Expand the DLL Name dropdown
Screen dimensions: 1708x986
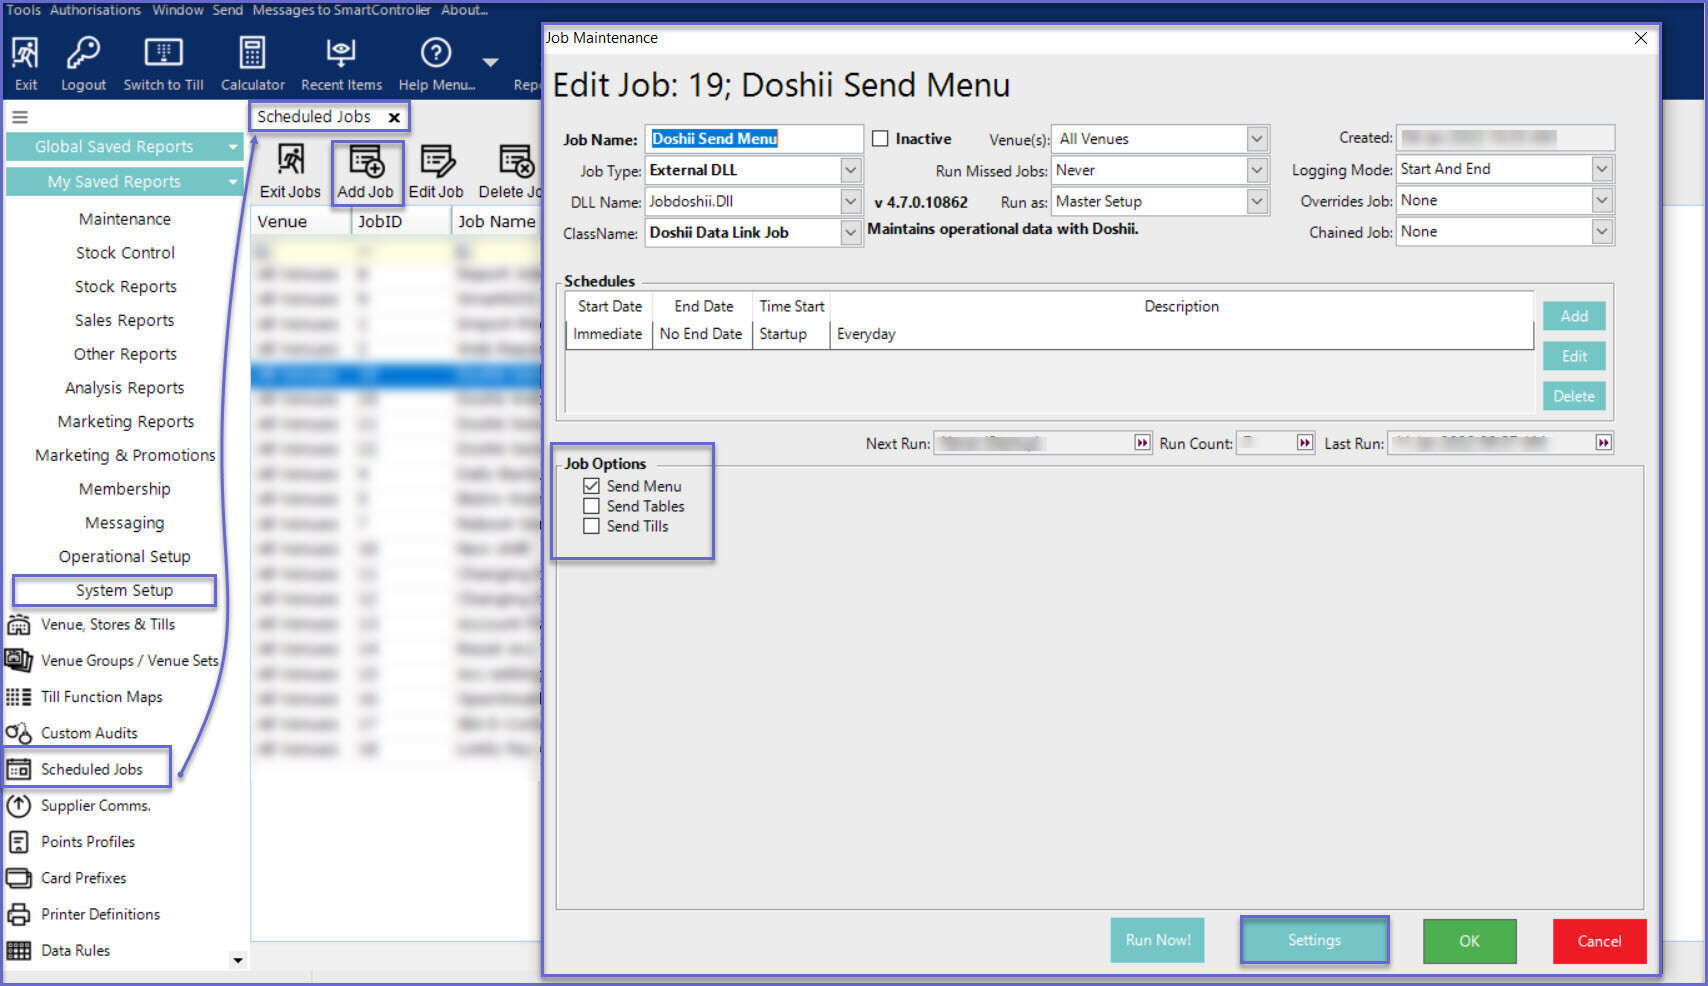pyautogui.click(x=850, y=201)
